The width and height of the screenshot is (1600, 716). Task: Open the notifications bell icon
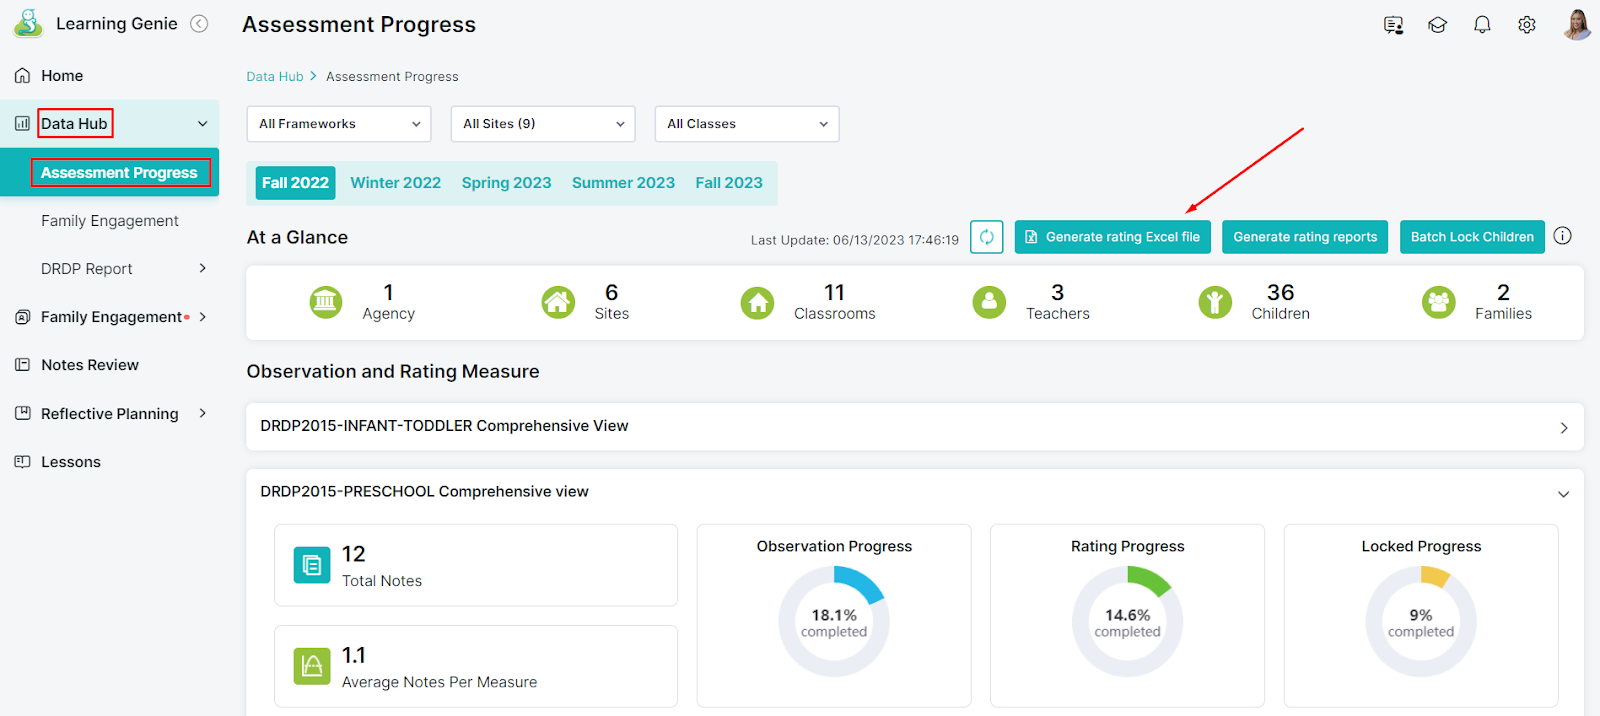(1482, 25)
